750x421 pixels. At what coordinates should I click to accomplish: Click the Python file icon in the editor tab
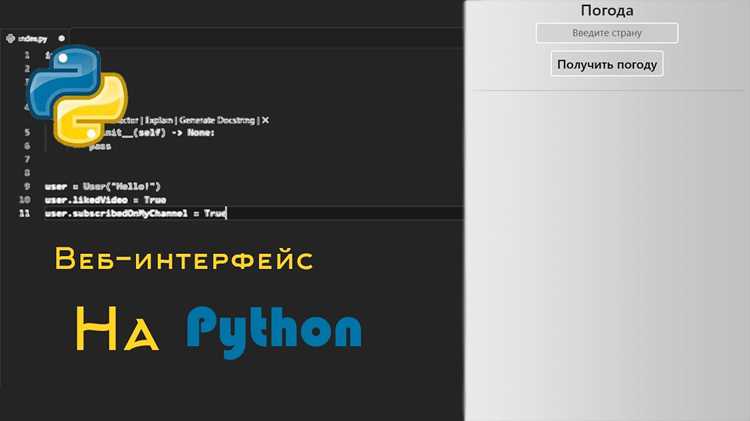[11, 38]
